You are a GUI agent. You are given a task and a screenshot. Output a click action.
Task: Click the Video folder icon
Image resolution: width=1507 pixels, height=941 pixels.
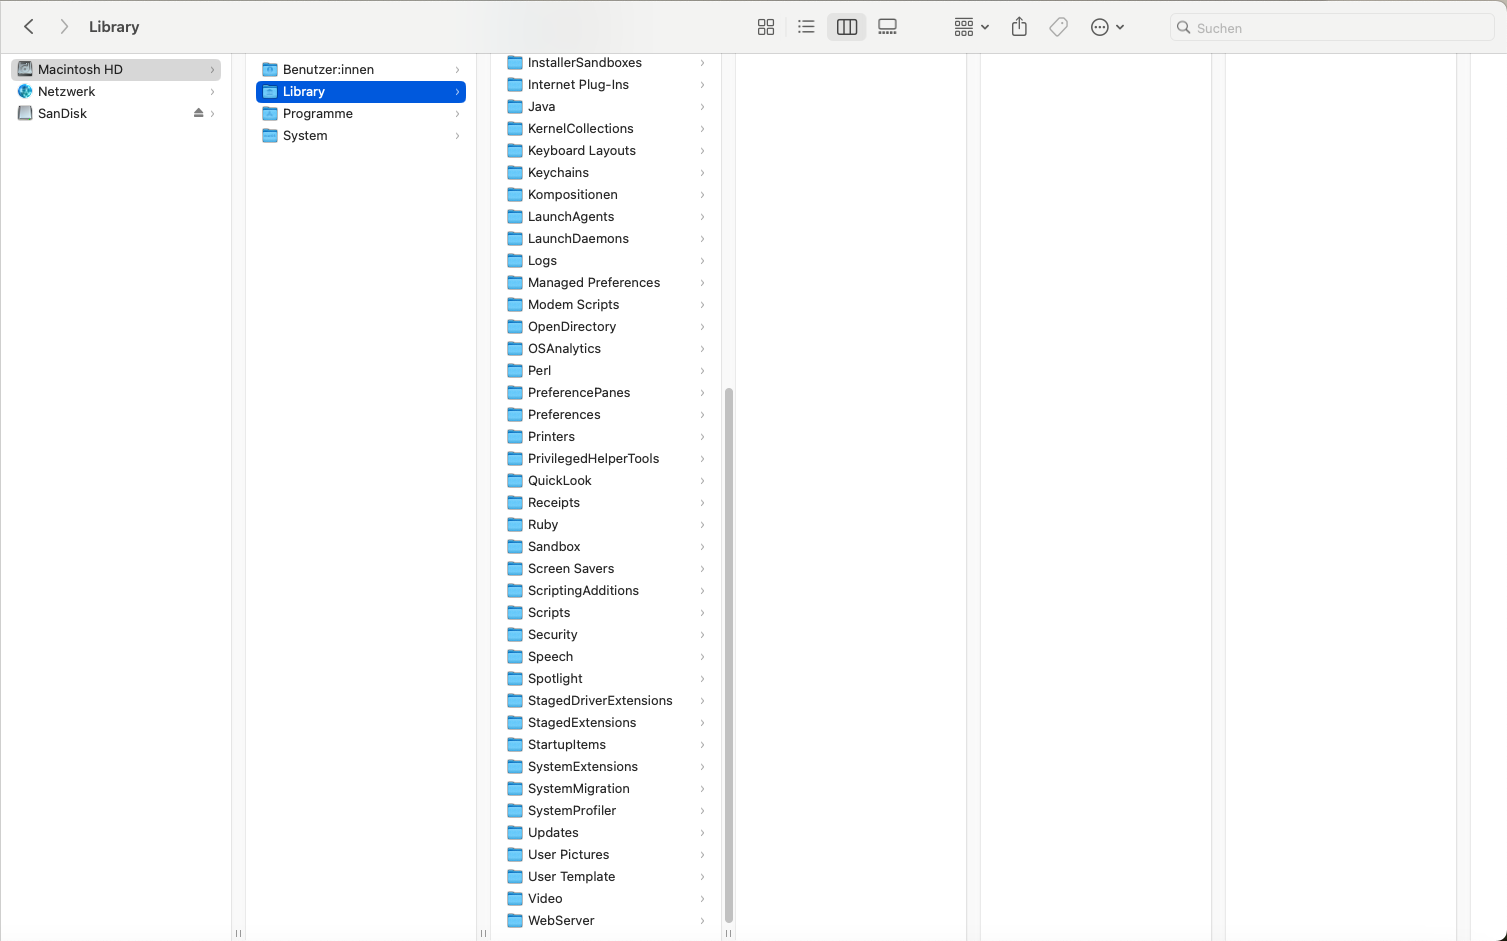click(x=515, y=898)
